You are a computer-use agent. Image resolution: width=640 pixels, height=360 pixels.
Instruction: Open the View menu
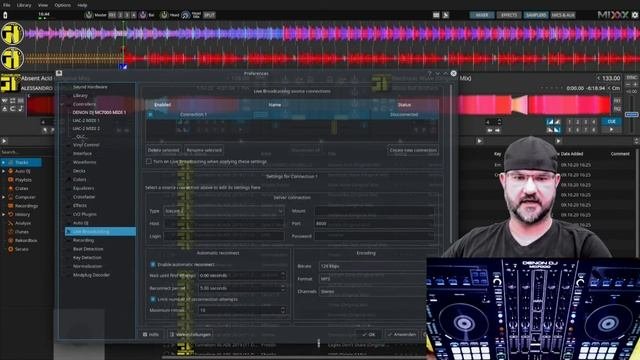click(x=43, y=5)
